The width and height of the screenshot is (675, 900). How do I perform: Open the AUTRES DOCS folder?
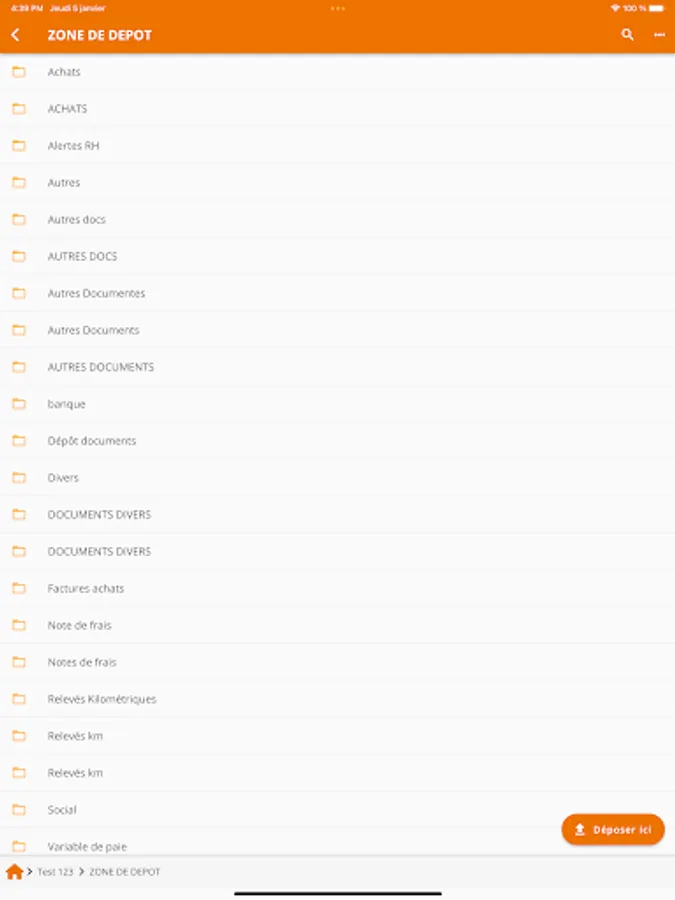338,257
